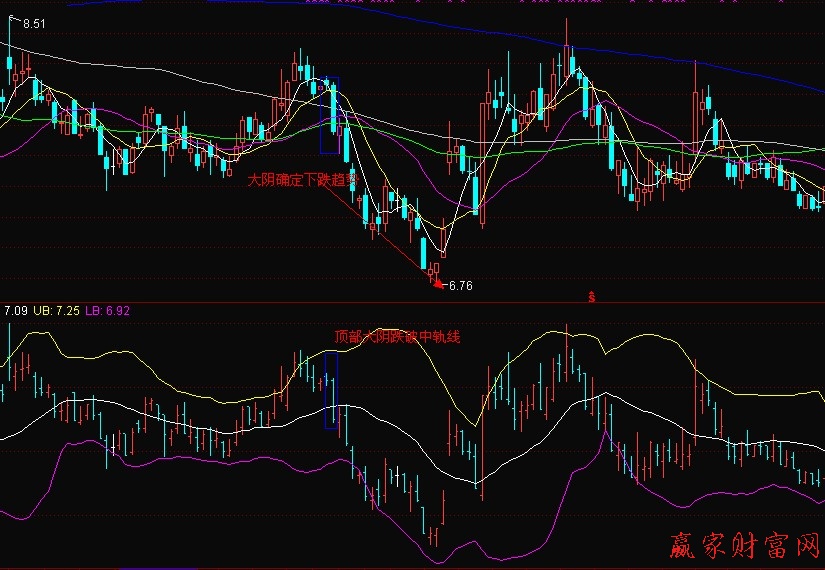Click the UB: 7.25 indicator label
The image size is (825, 570).
(x=56, y=311)
